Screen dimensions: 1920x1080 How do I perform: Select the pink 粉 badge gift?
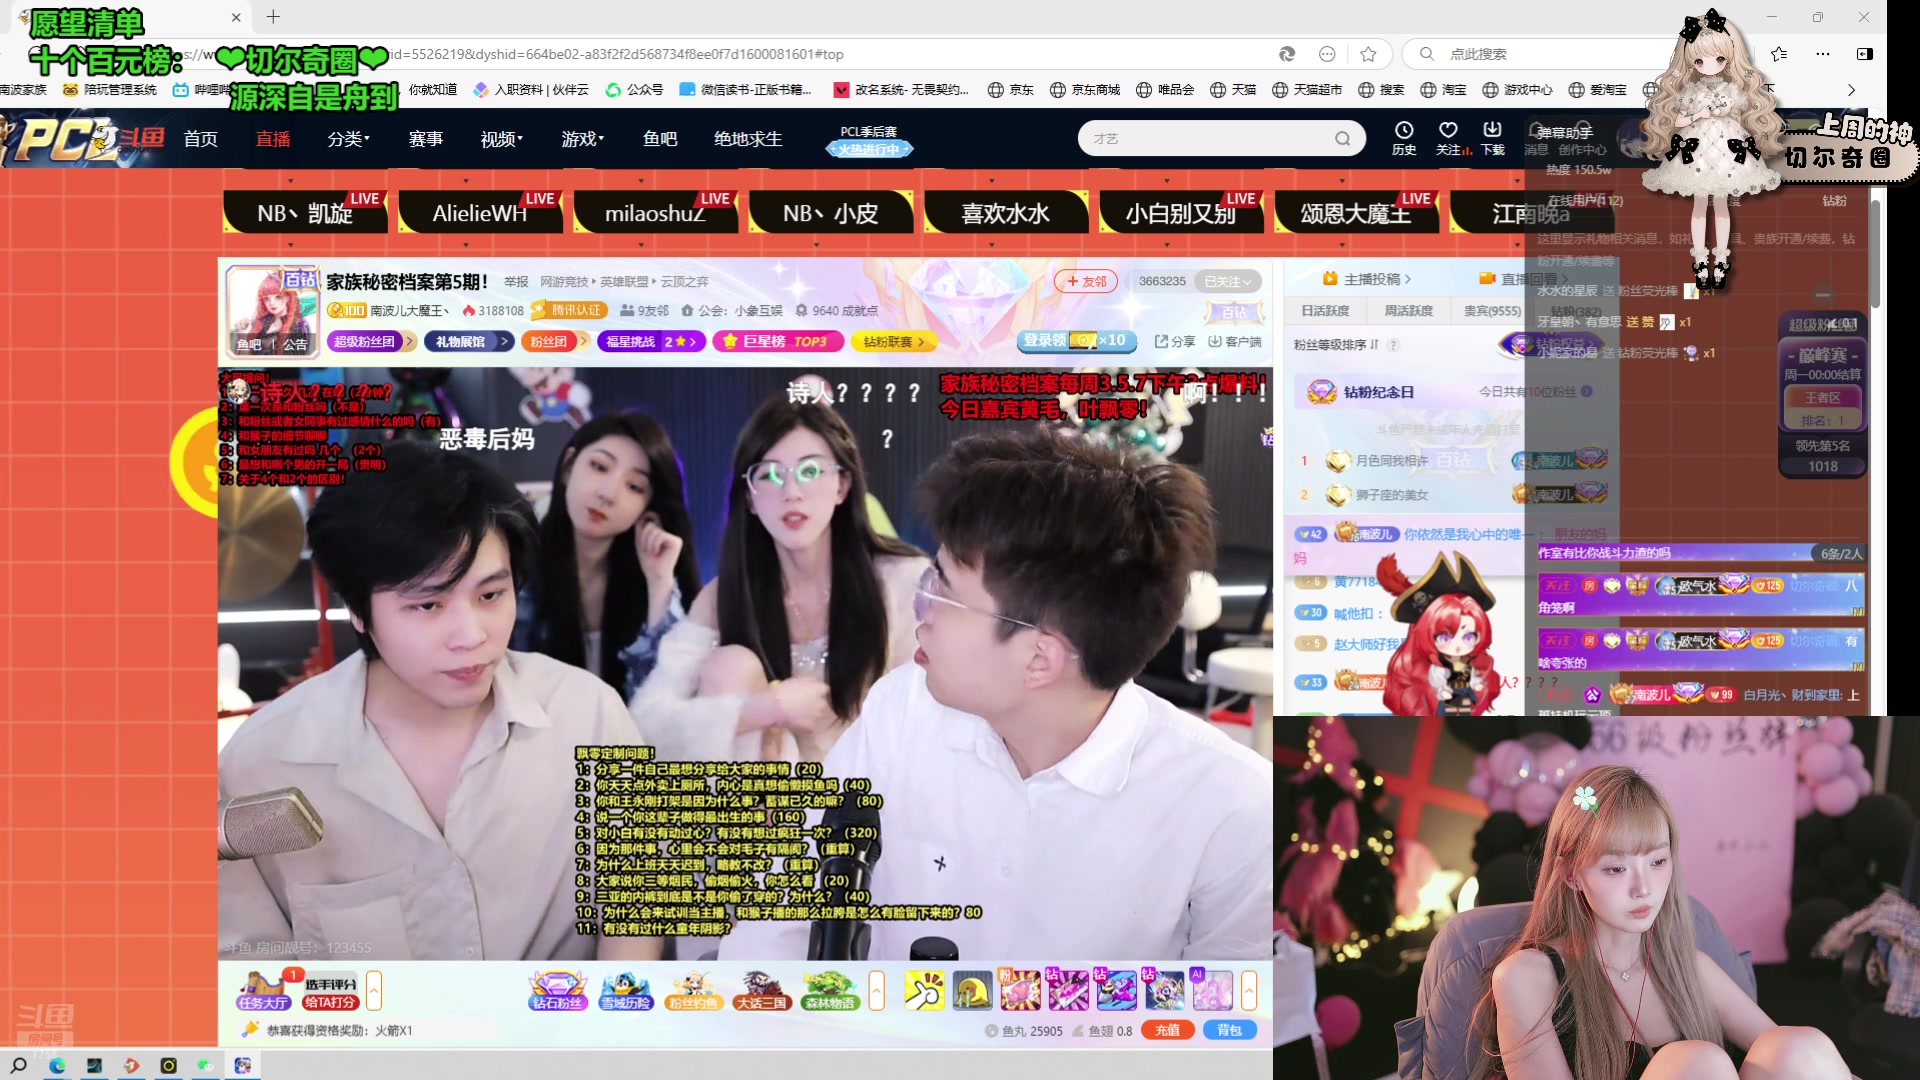pos(1020,990)
